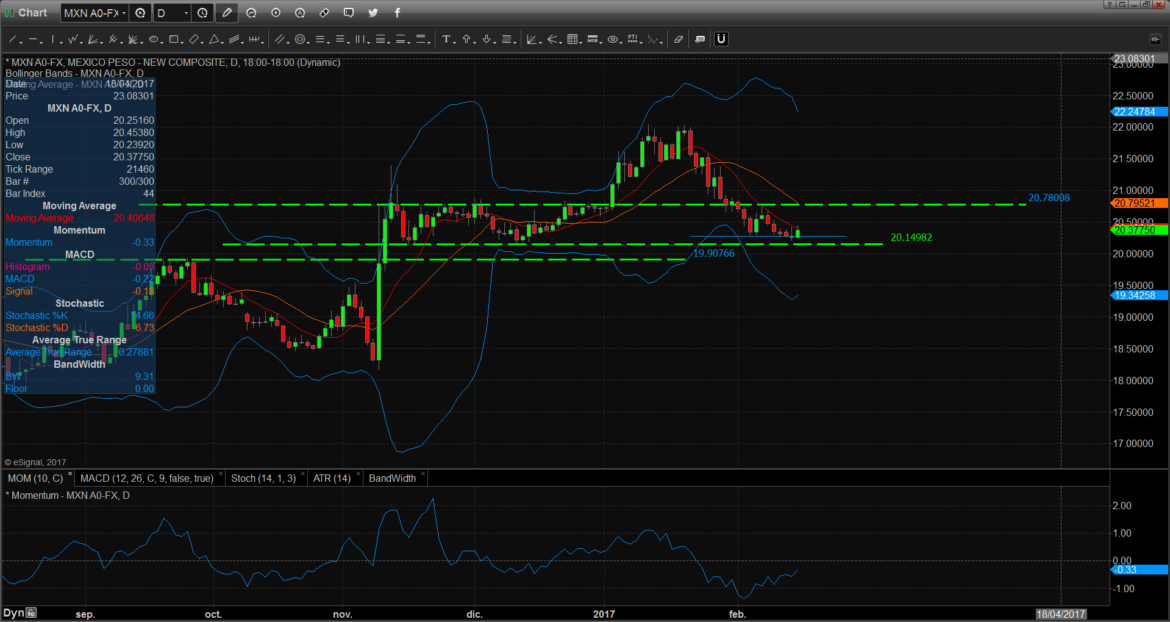Image resolution: width=1170 pixels, height=622 pixels.
Task: Open the symbol search icon beside MXN A0-FX
Action: coord(140,13)
